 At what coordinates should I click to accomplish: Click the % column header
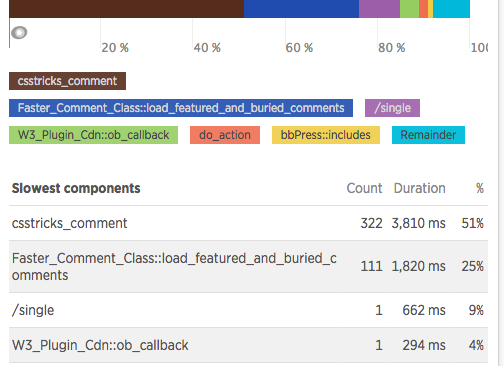click(x=480, y=189)
